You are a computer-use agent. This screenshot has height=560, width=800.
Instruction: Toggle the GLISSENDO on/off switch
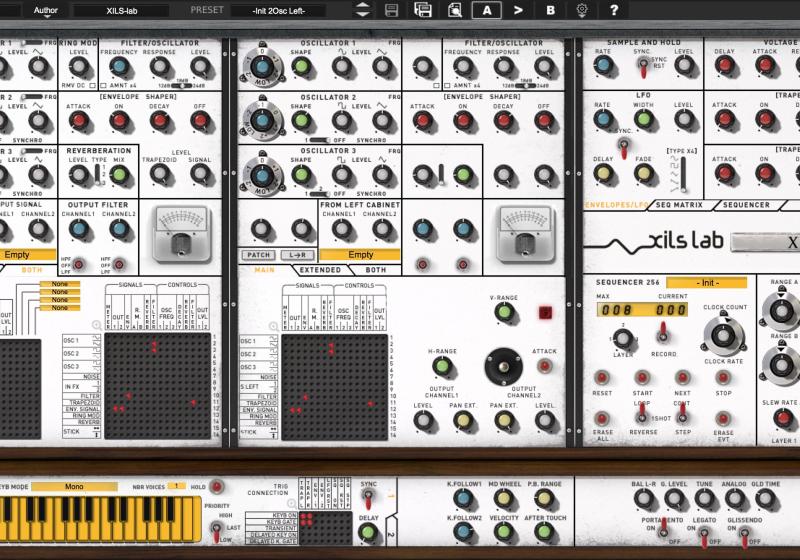point(744,536)
